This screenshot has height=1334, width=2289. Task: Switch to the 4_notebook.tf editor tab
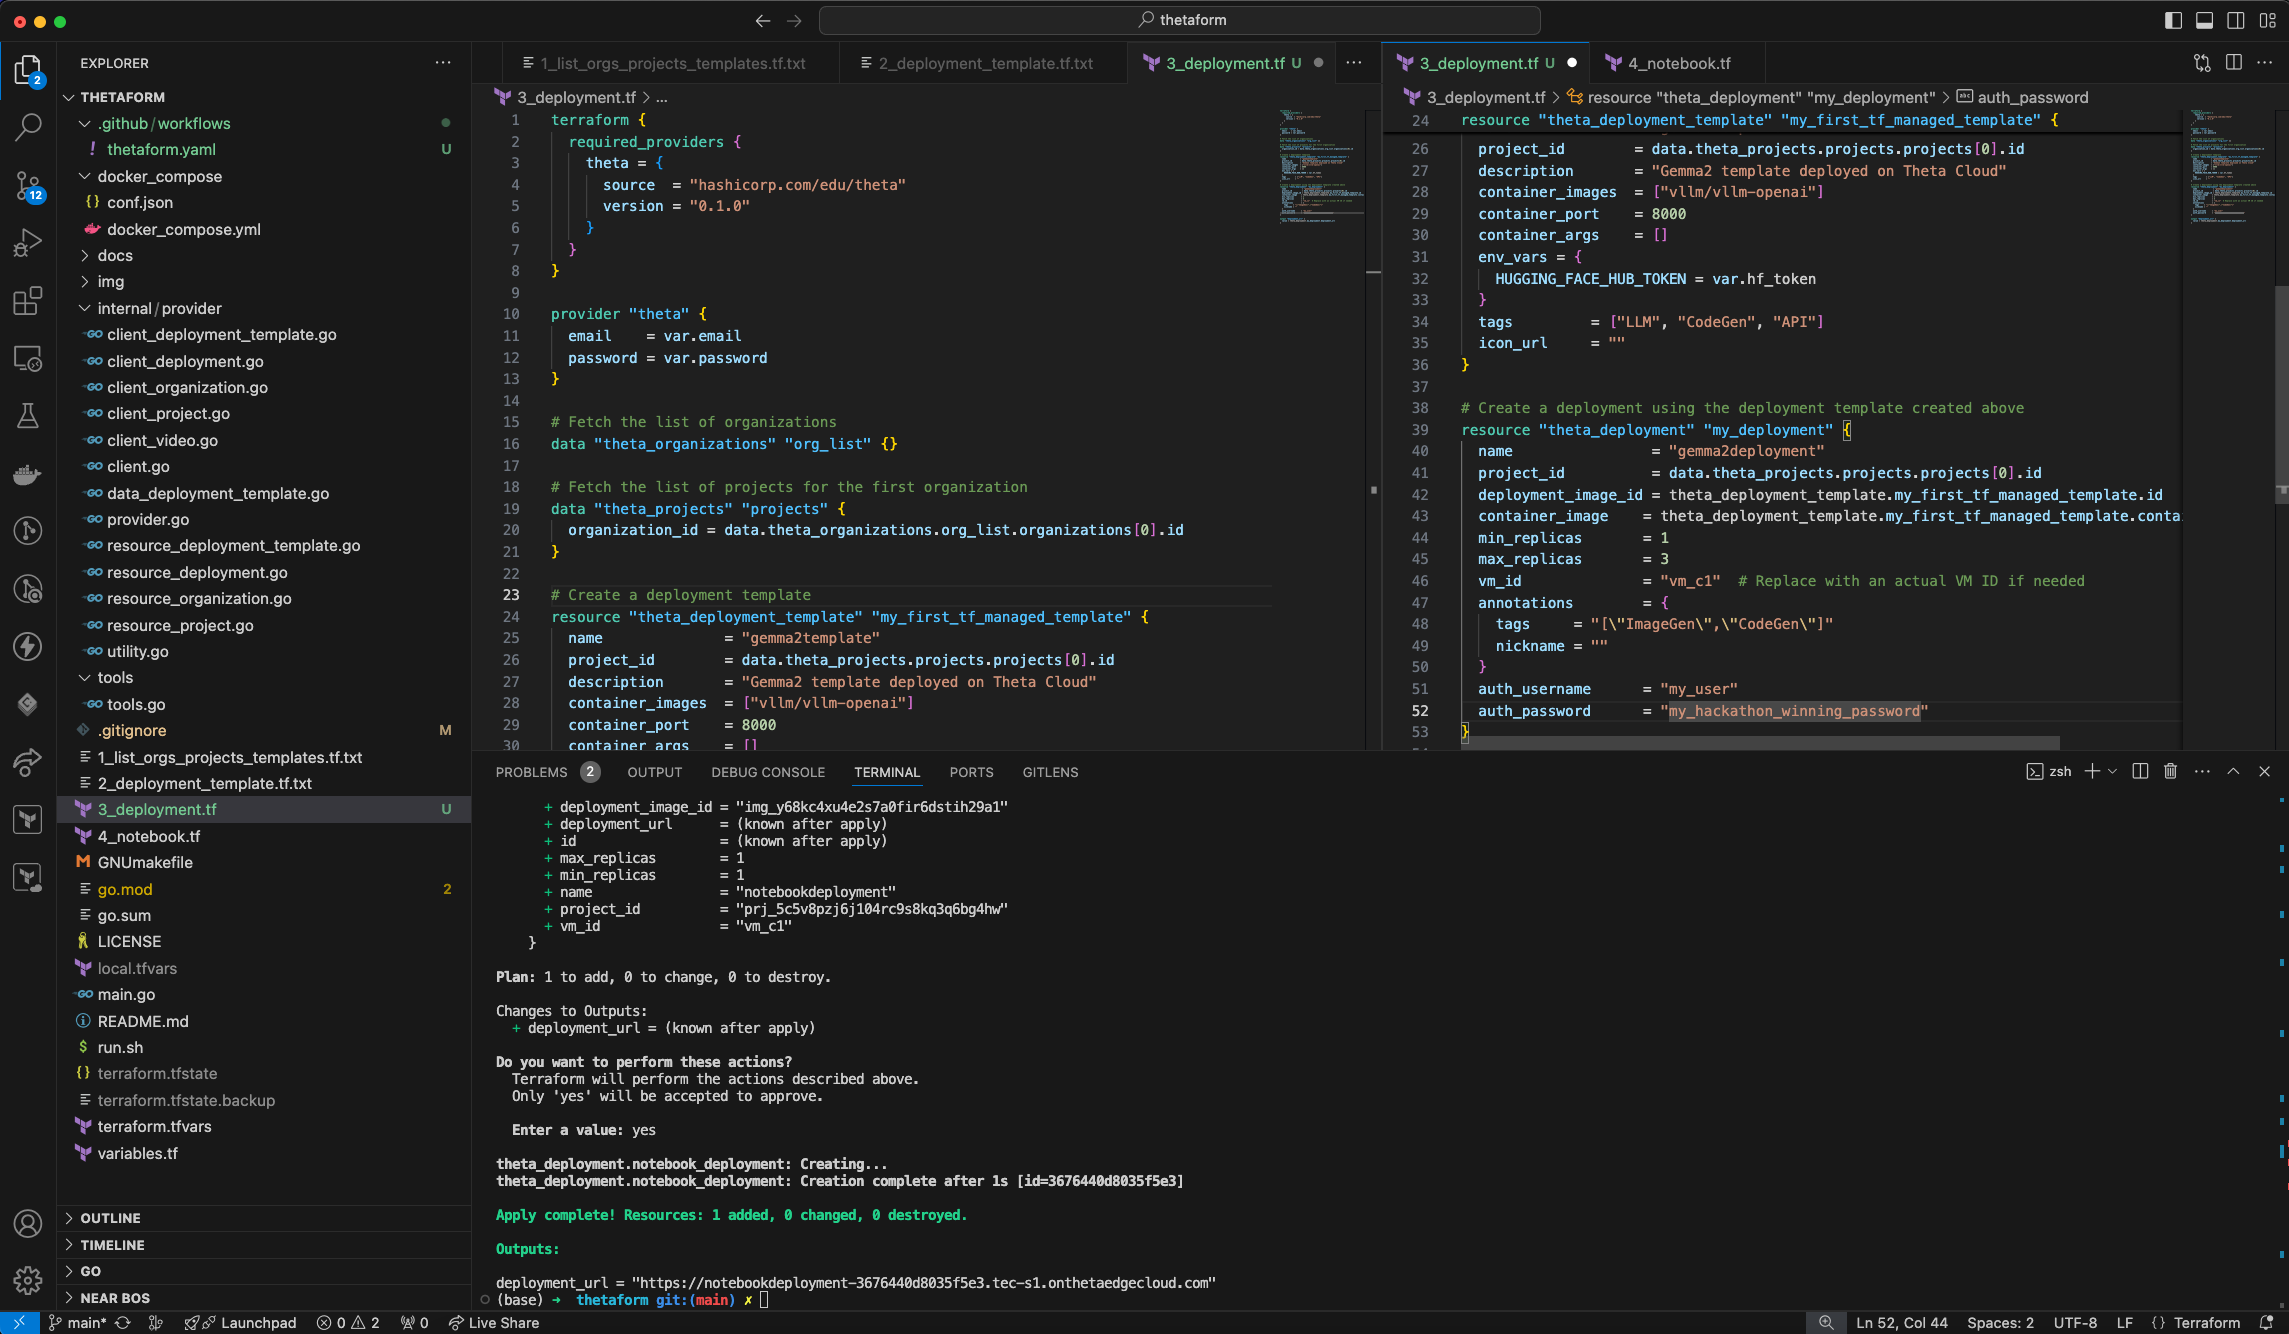click(x=1678, y=63)
